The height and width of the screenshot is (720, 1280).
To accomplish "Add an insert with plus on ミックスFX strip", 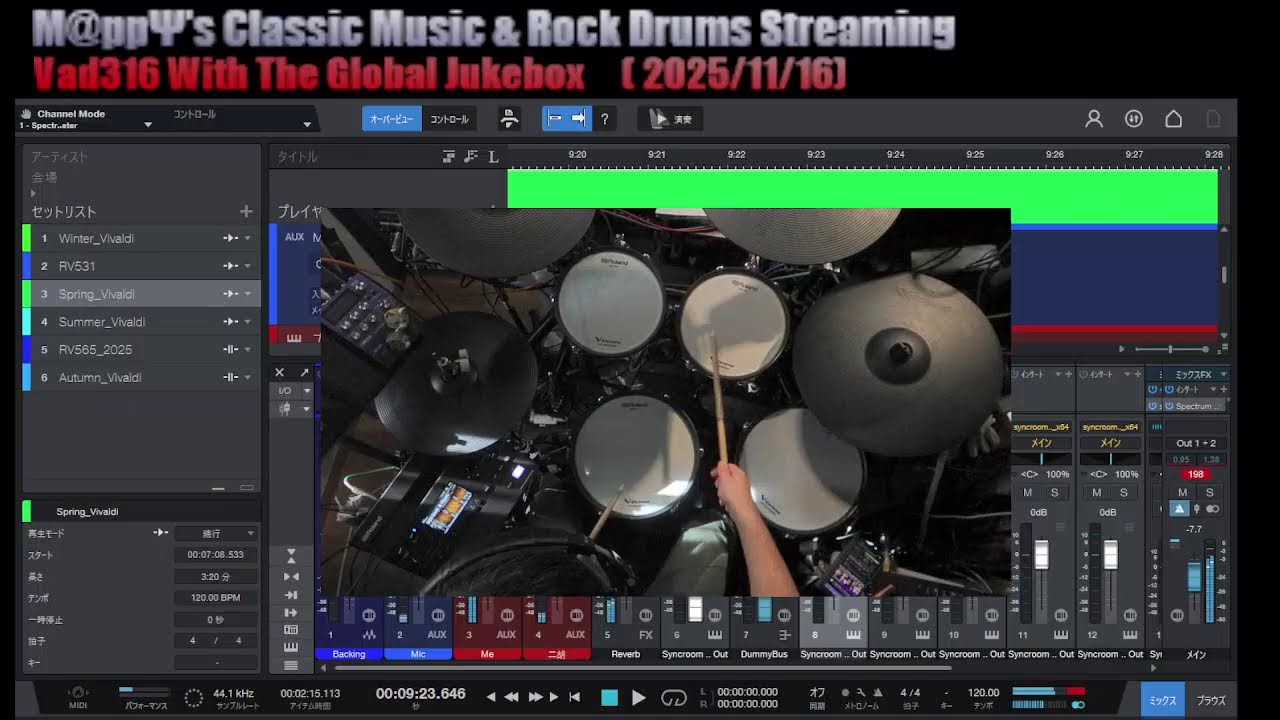I will point(1223,390).
